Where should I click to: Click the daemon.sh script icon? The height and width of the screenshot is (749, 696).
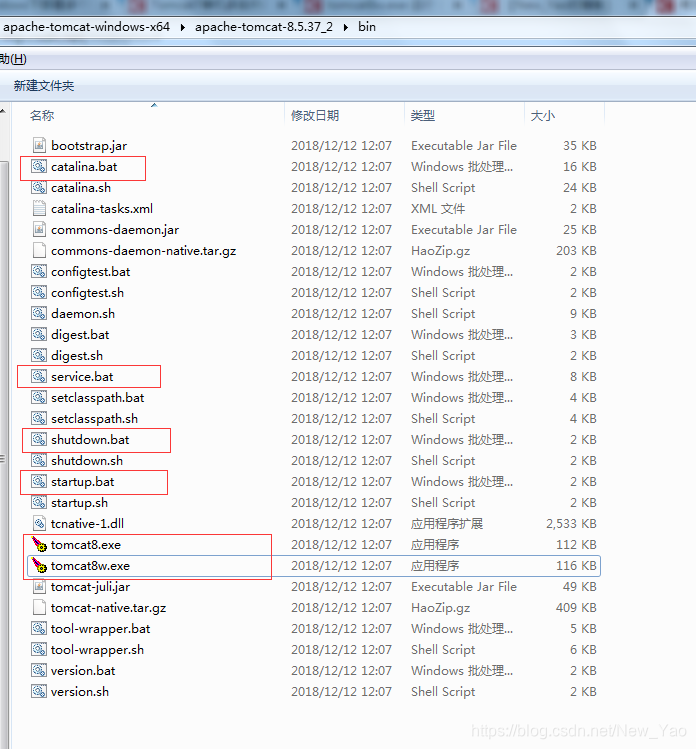(x=39, y=313)
